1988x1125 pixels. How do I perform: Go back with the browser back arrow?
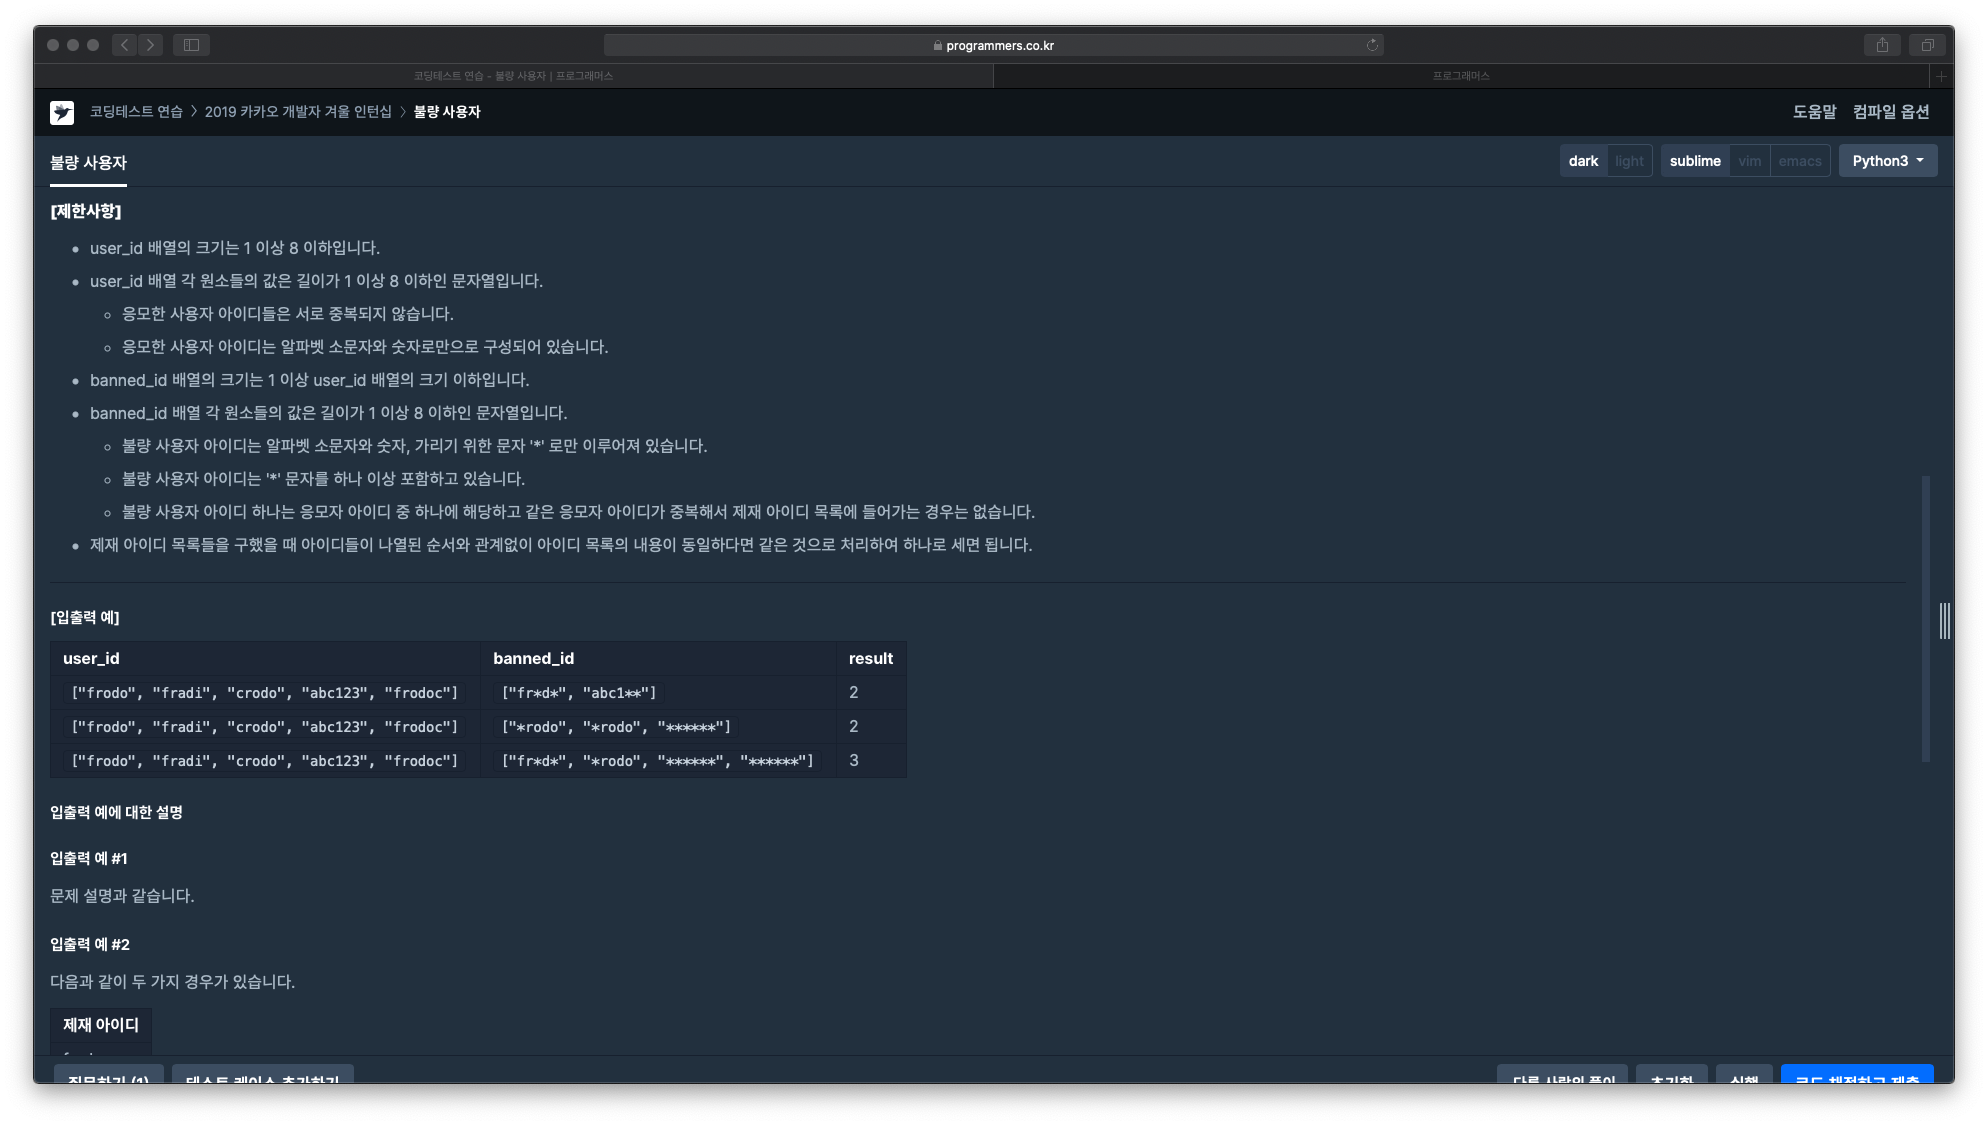click(x=124, y=45)
